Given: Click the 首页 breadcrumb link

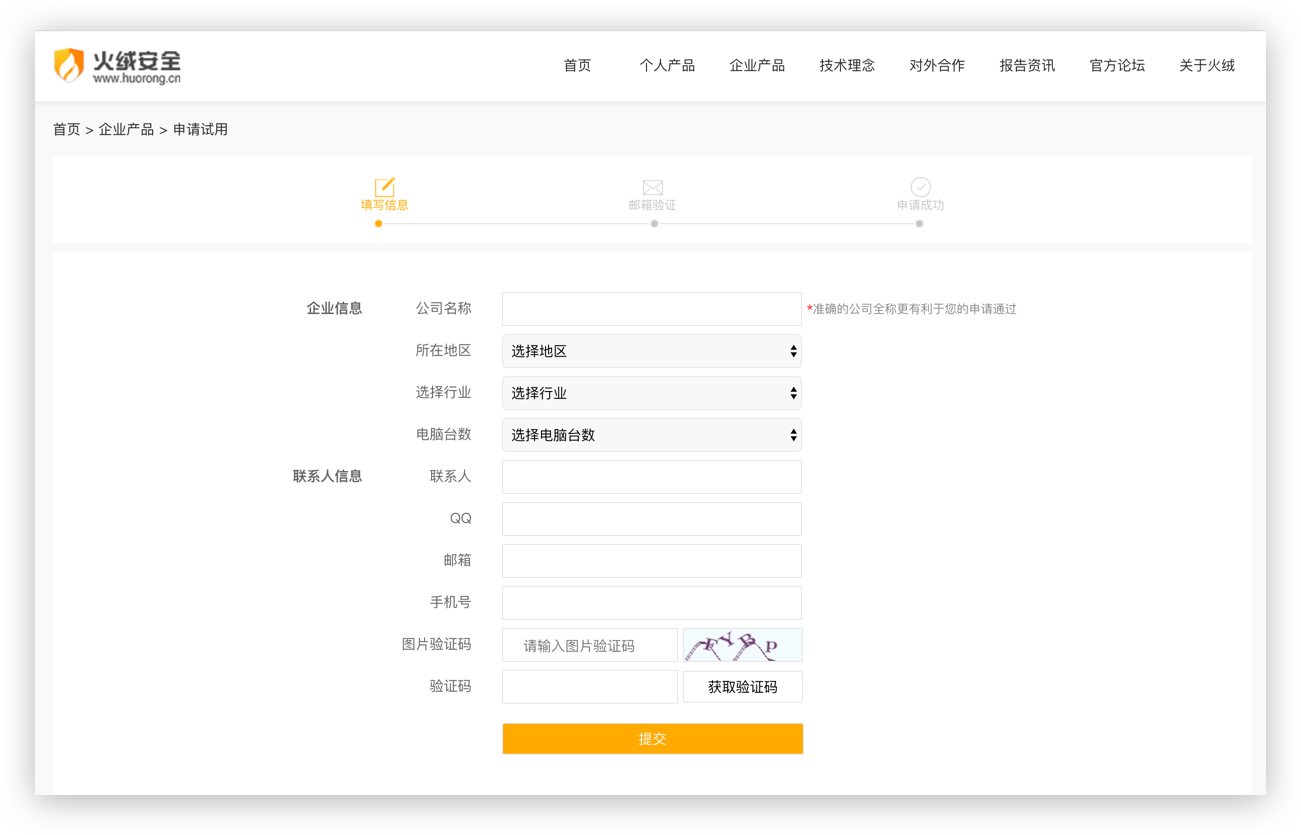Looking at the screenshot, I should [x=67, y=129].
